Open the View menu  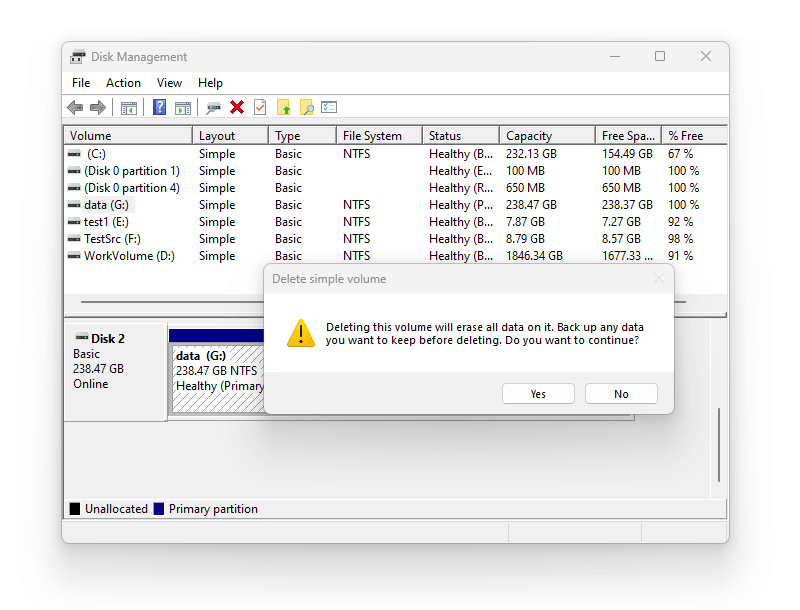coord(169,83)
